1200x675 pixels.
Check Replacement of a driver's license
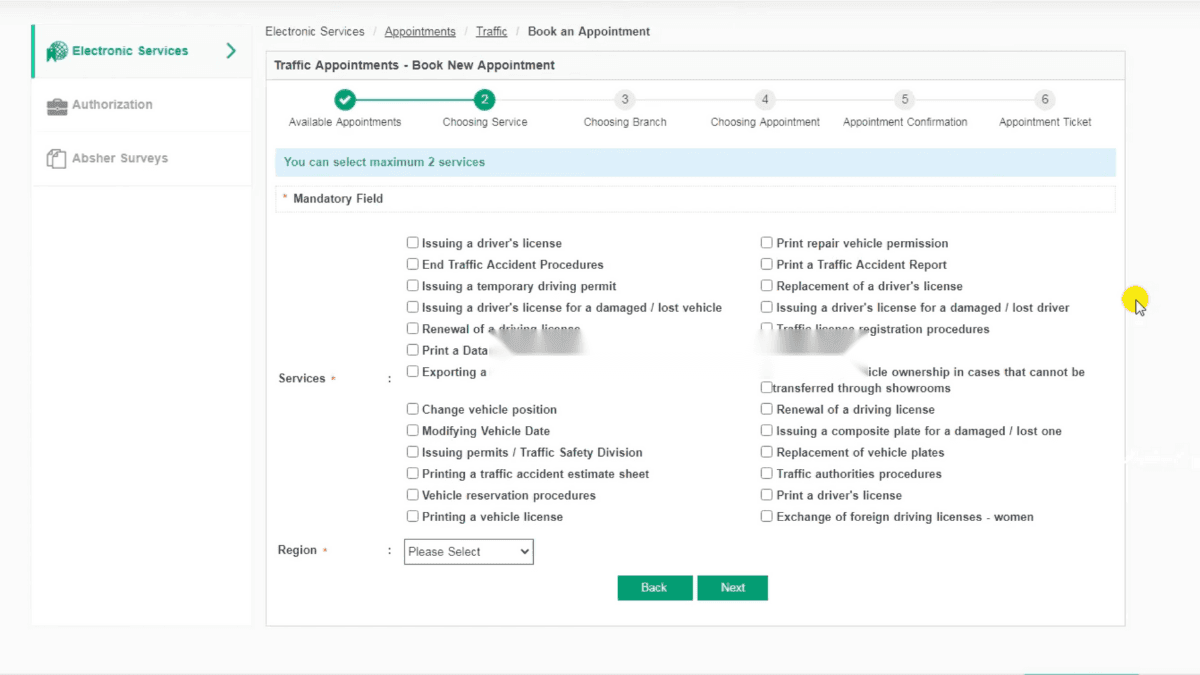click(767, 286)
